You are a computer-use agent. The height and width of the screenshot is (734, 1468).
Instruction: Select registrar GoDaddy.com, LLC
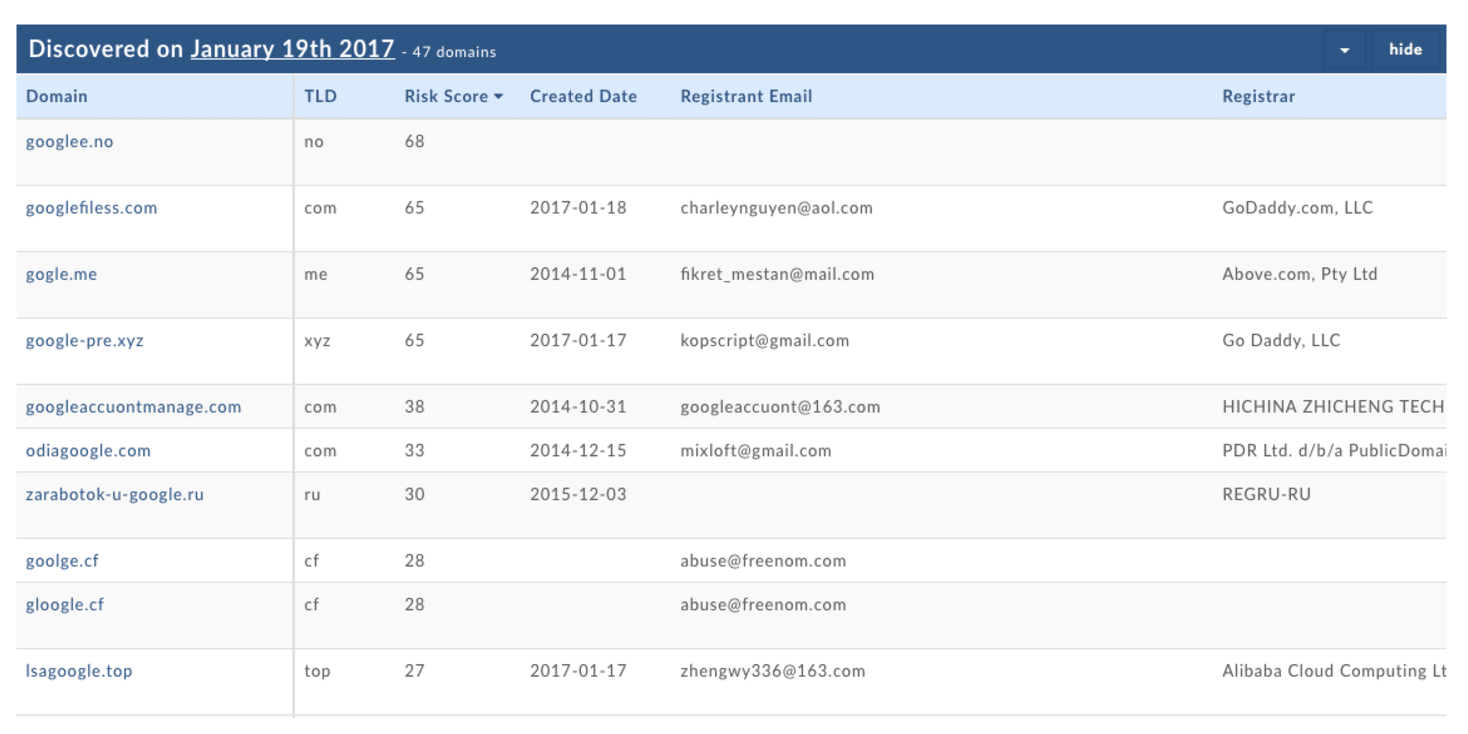(1297, 208)
